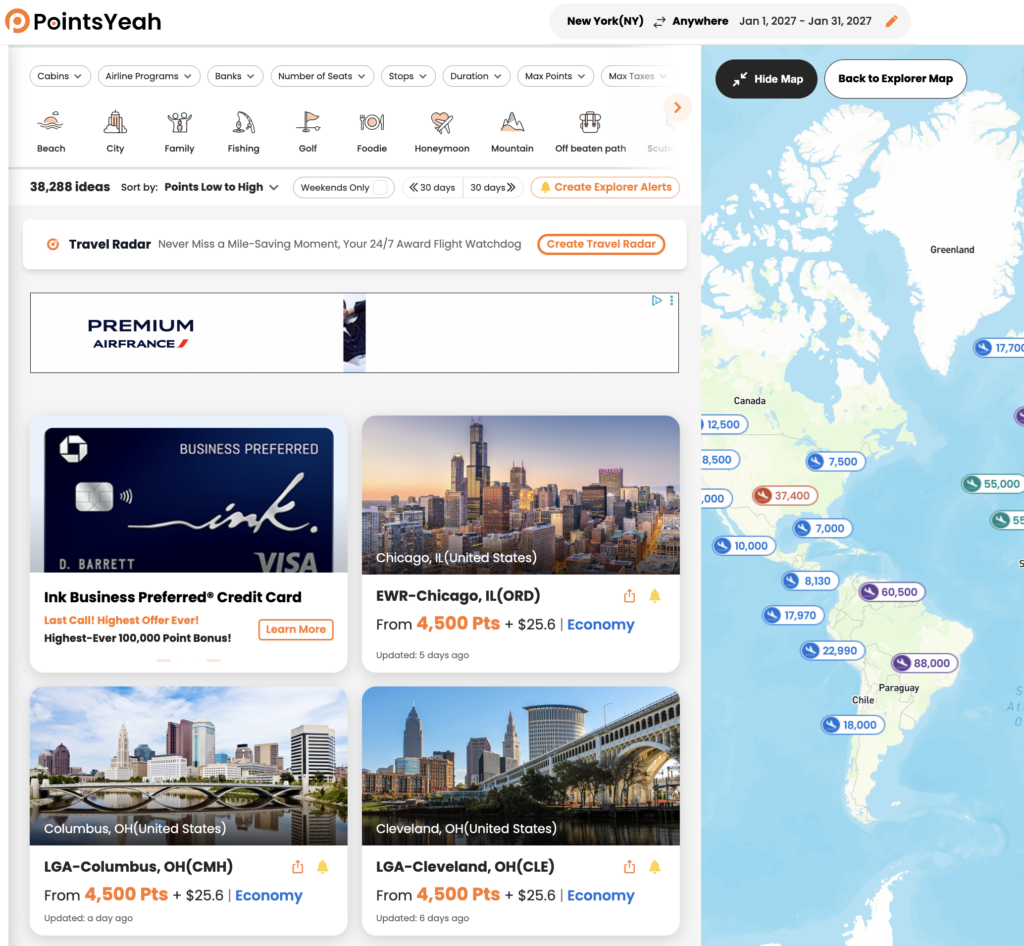
Task: Open the Number of Seats dropdown
Action: (x=321, y=76)
